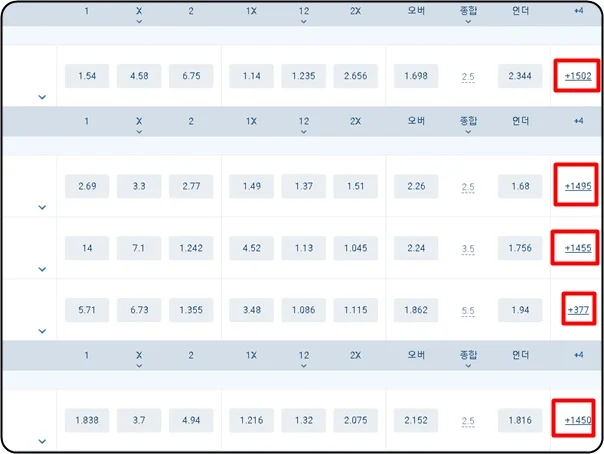Expand the row with odds 2.69
This screenshot has width=604, height=454.
(x=42, y=207)
